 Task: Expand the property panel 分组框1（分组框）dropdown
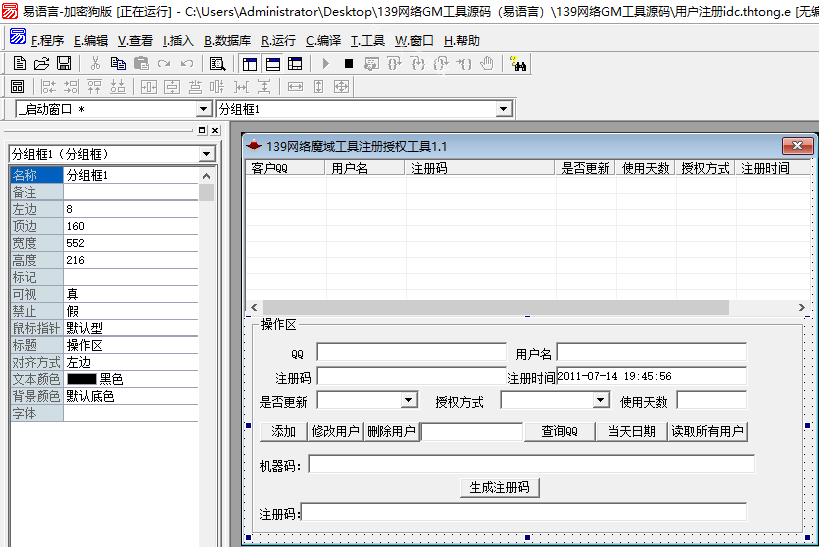click(x=207, y=154)
